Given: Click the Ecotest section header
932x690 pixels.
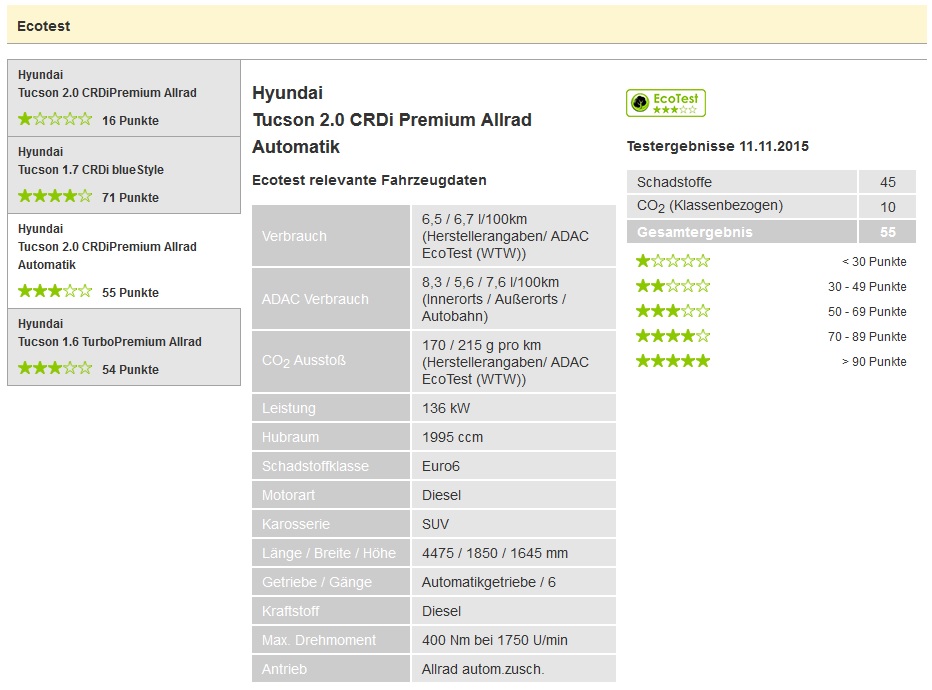Looking at the screenshot, I should [467, 26].
